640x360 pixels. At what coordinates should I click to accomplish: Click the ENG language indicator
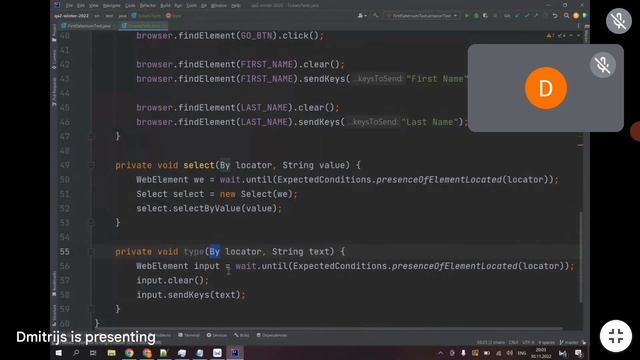click(522, 353)
